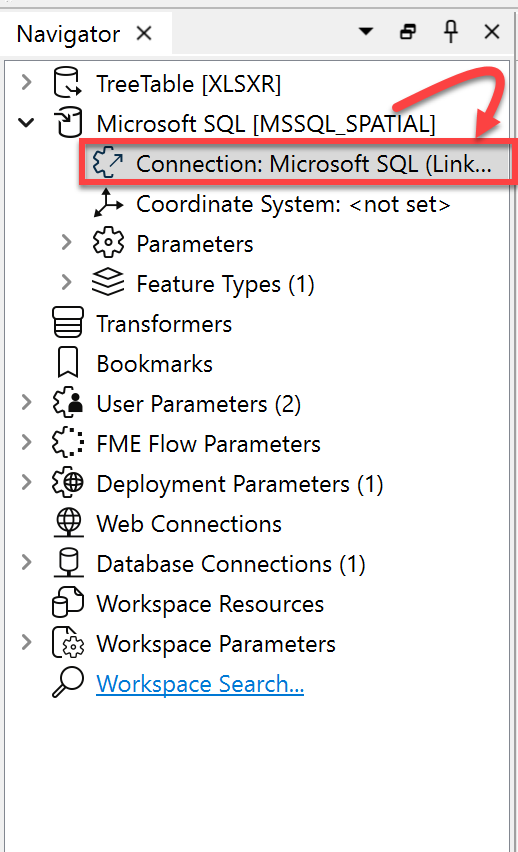
Task: Float the Navigator panel using undock icon
Action: 408,32
